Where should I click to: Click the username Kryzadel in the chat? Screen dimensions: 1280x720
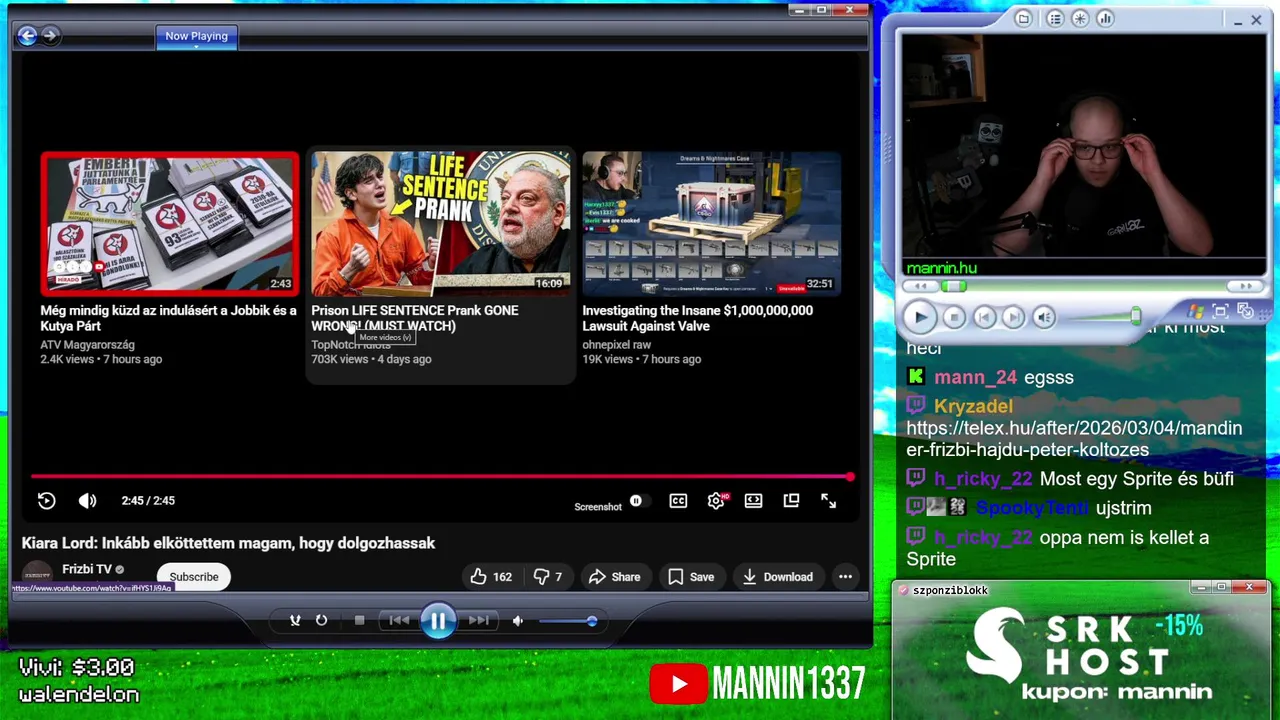pos(973,406)
